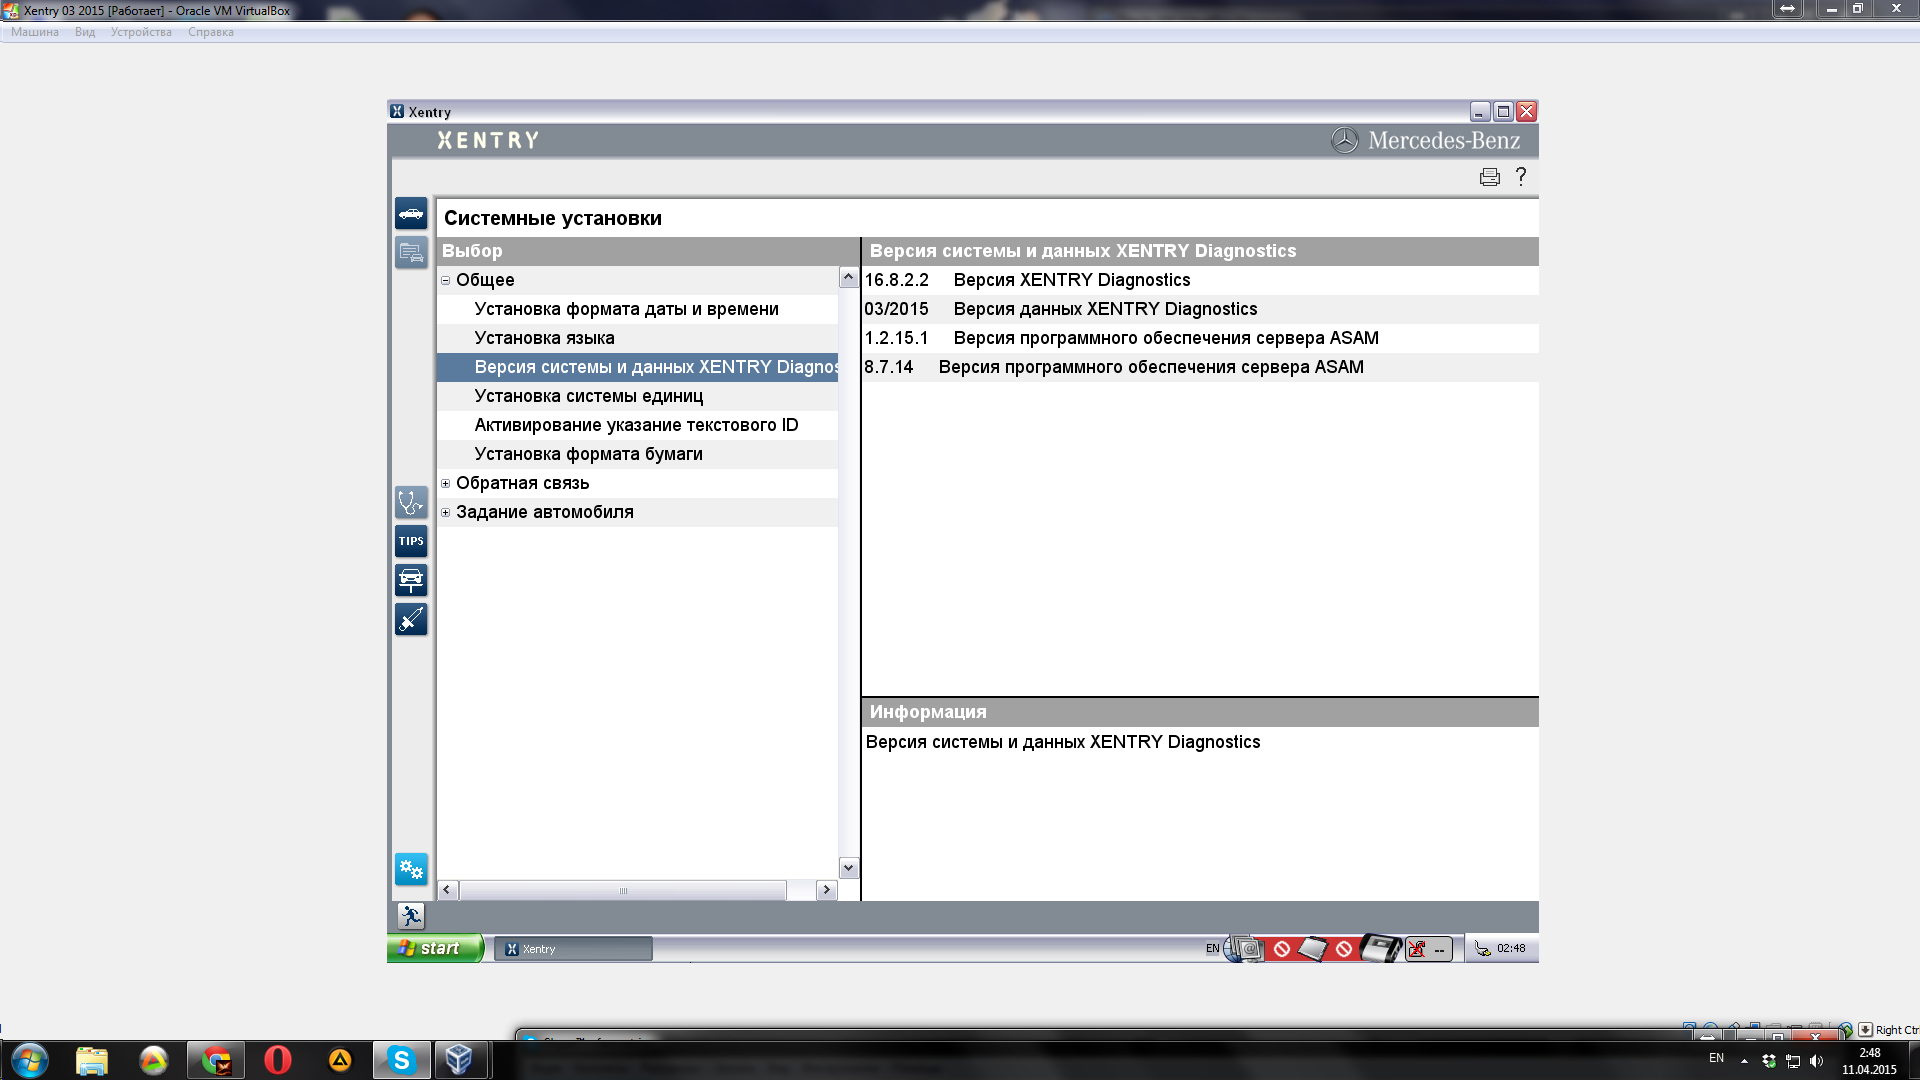Screen dimensions: 1920x1080
Task: Click the cable connection icon near guest clock
Action: point(1482,949)
